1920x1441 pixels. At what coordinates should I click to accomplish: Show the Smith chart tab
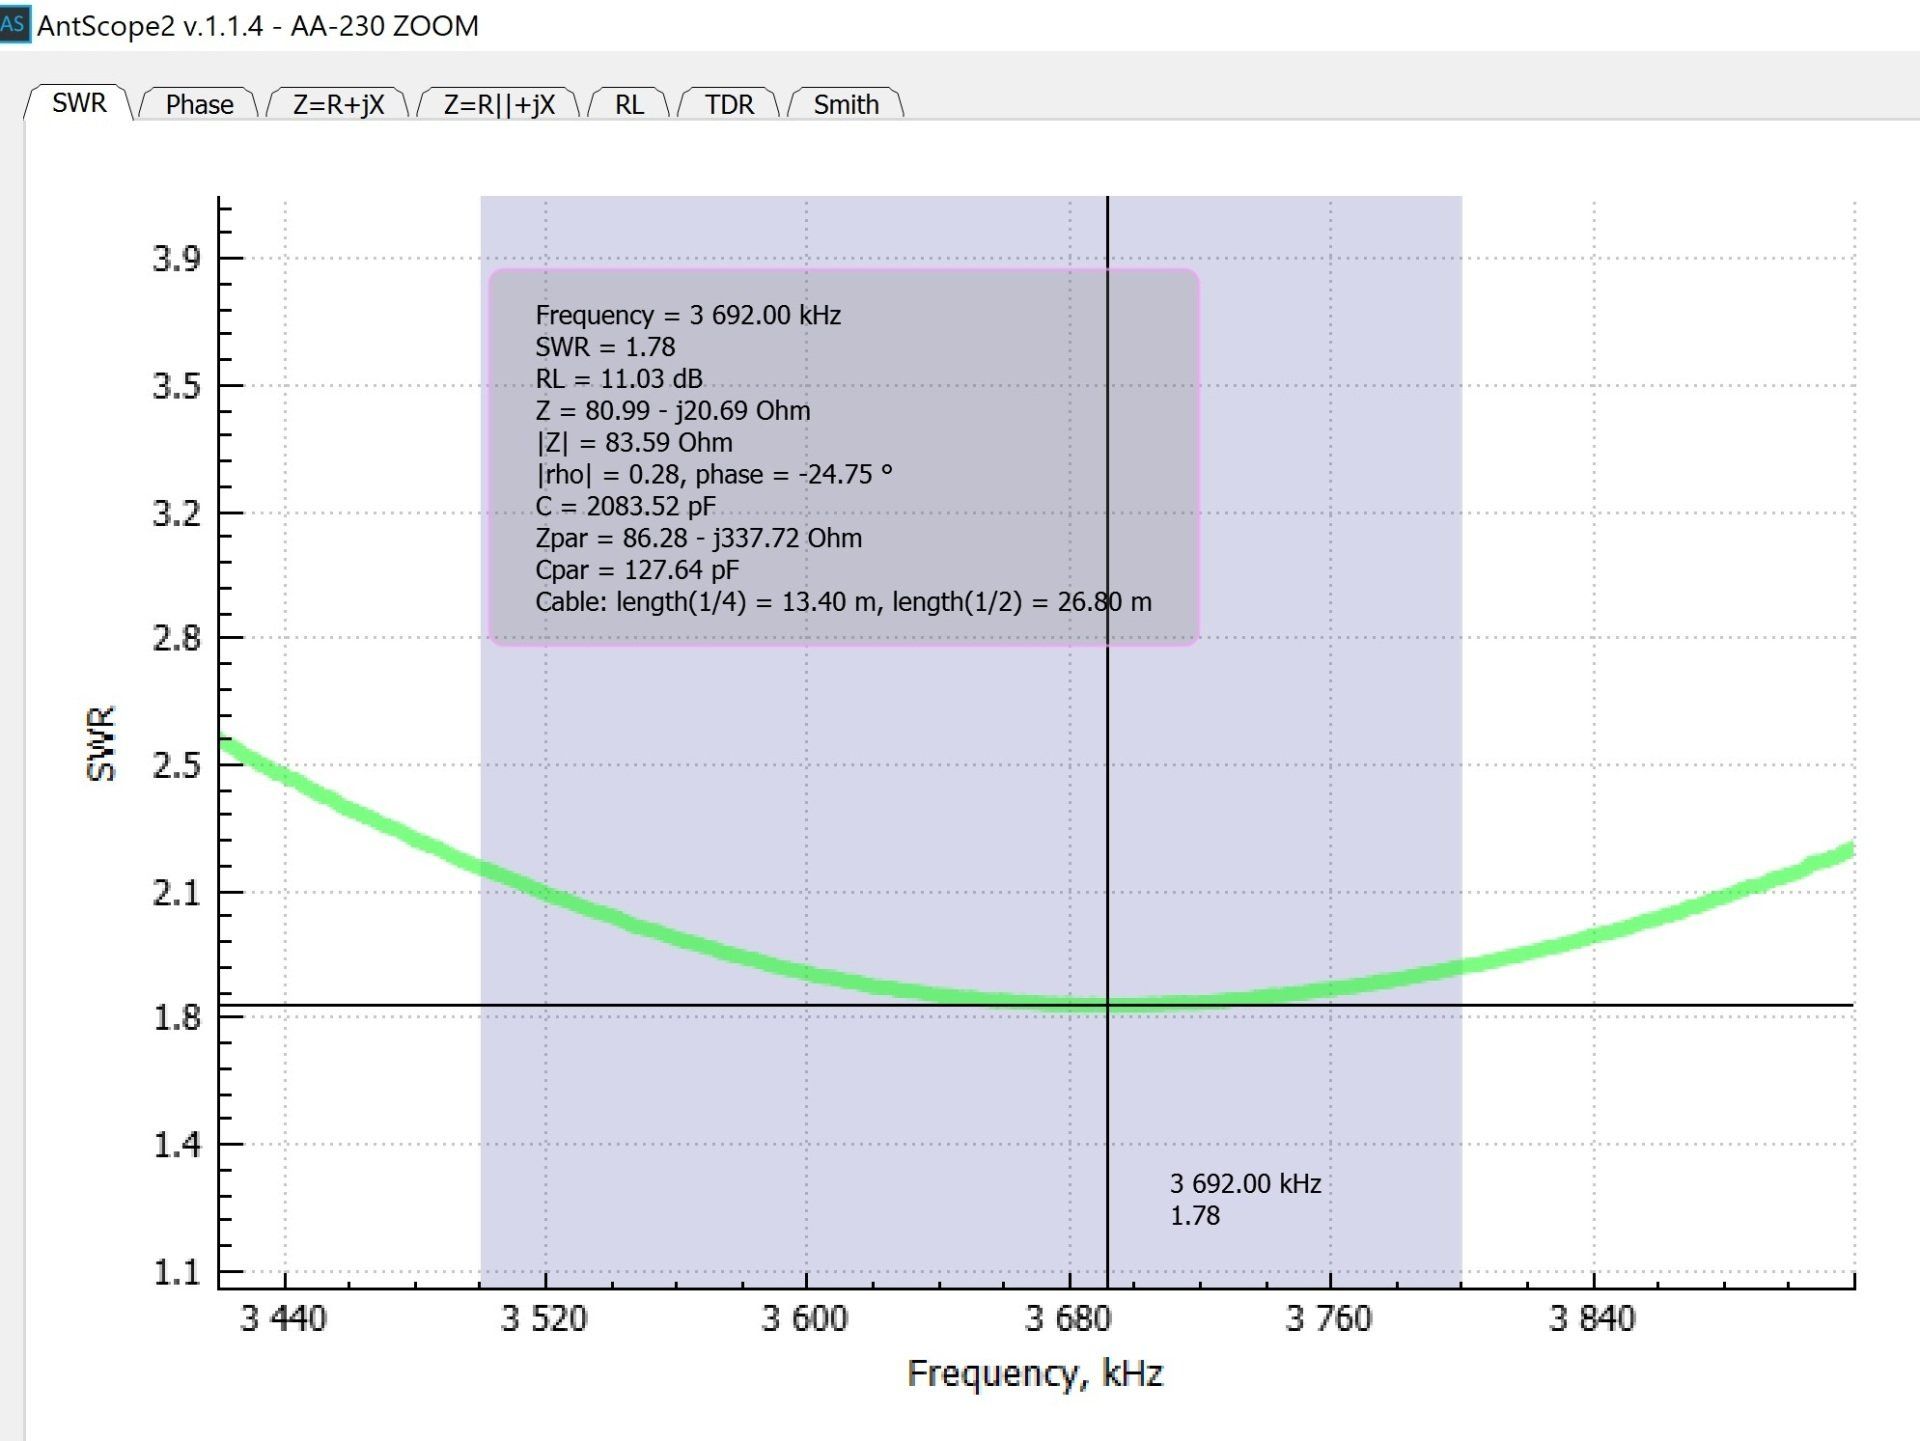pyautogui.click(x=846, y=104)
